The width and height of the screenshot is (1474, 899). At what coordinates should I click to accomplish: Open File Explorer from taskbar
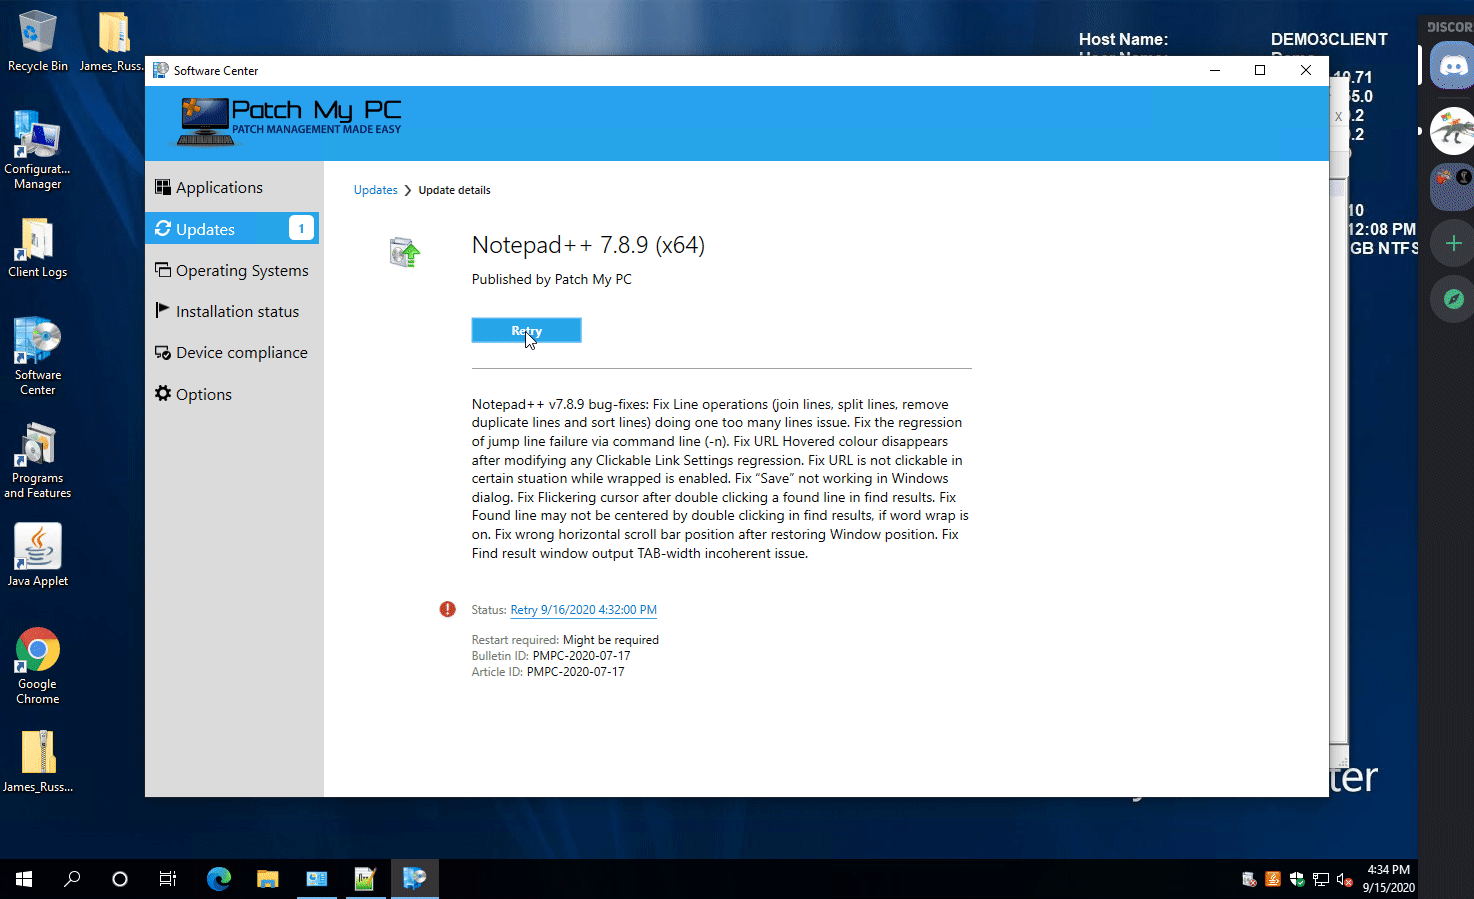[x=267, y=879]
